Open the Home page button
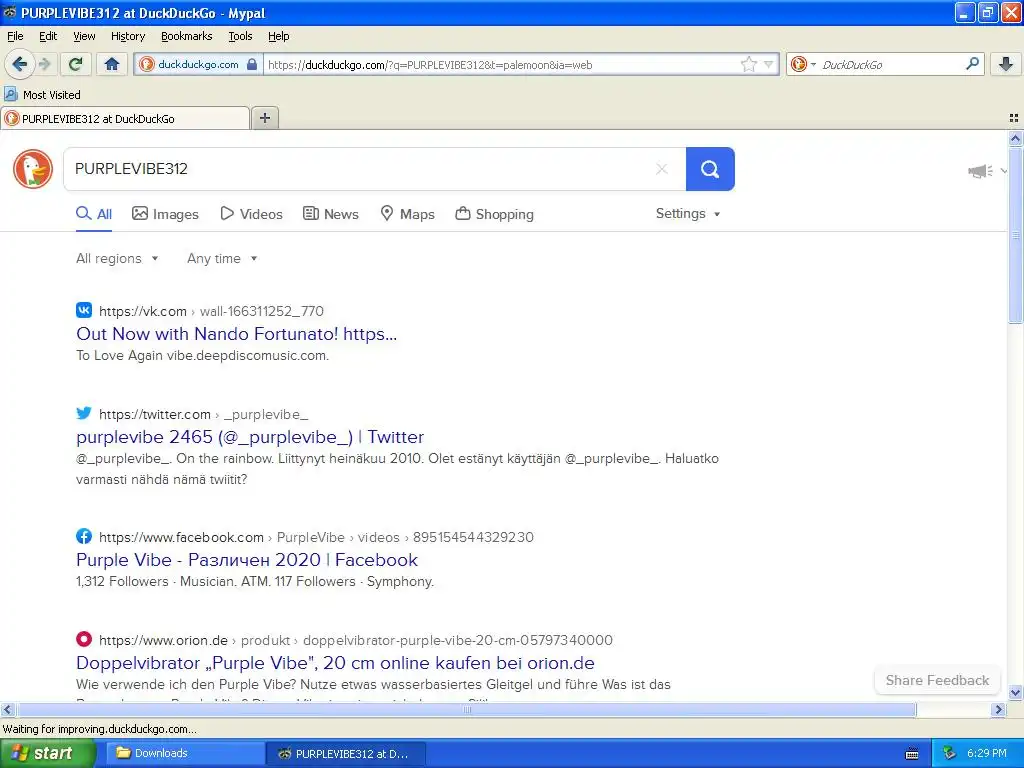Screen dimensions: 1024x768 point(112,64)
